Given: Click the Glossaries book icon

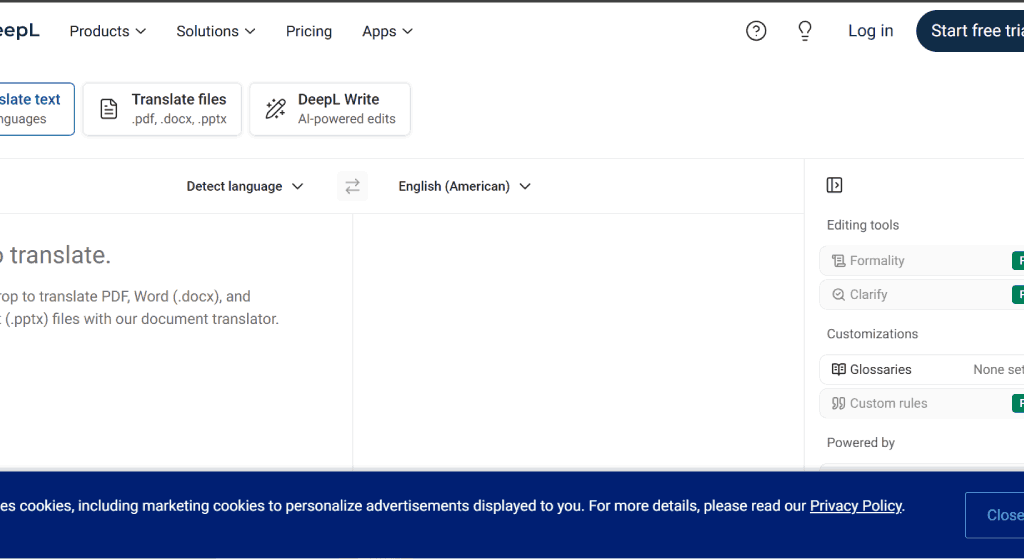Looking at the screenshot, I should [839, 369].
